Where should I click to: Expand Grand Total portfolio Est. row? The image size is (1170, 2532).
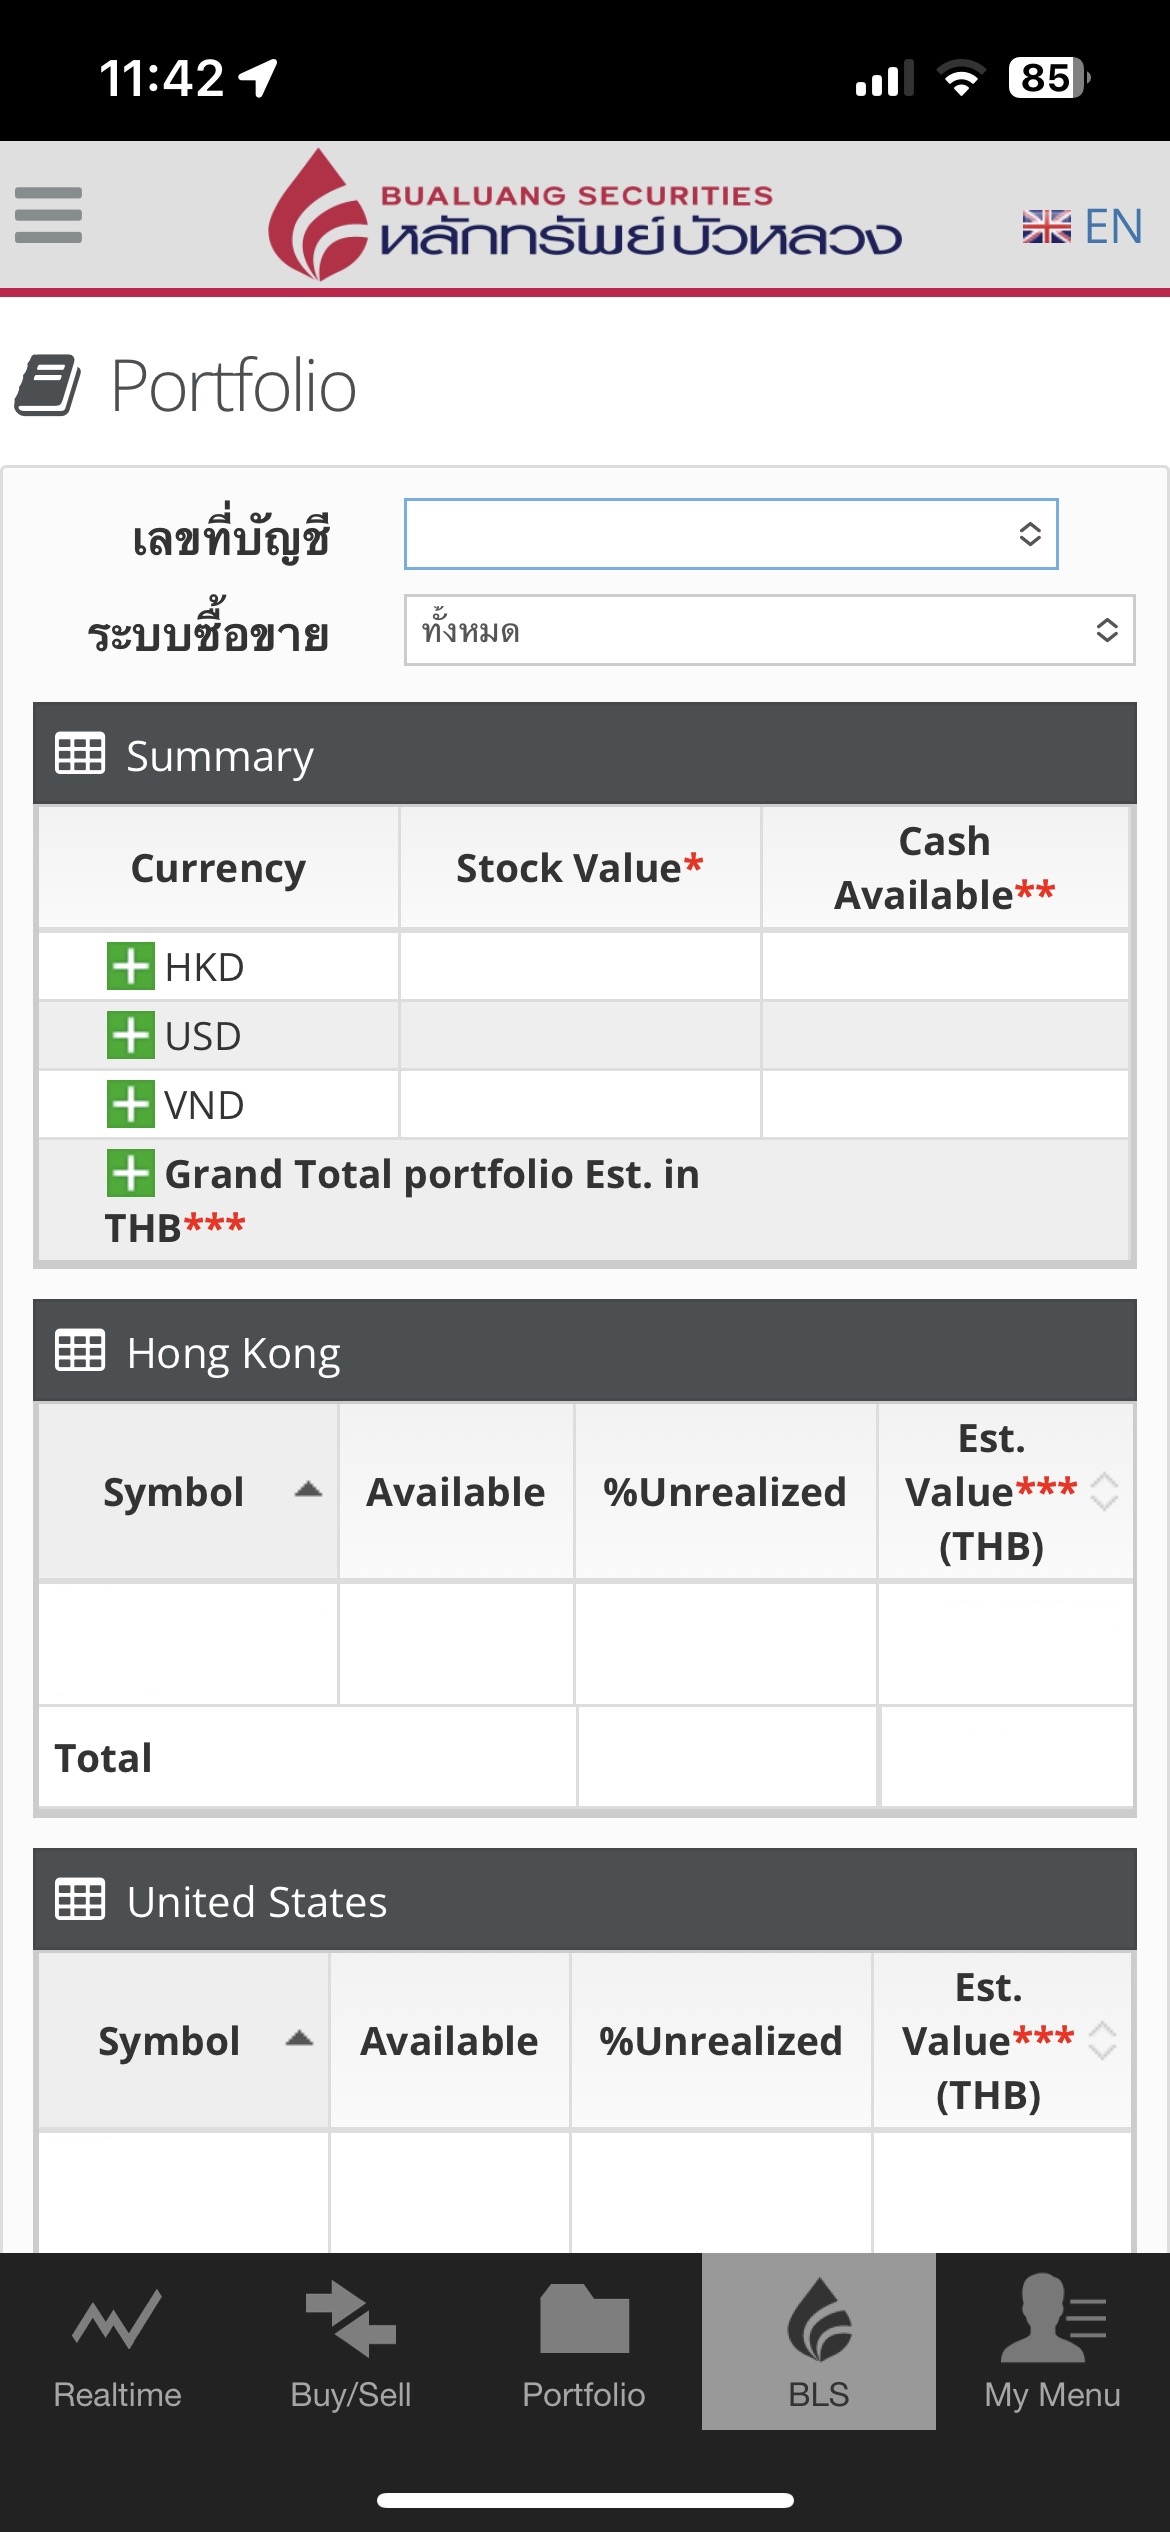(x=131, y=1174)
